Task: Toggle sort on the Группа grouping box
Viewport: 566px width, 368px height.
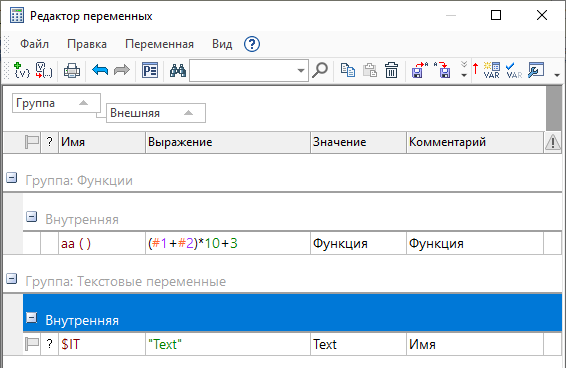Action: point(56,103)
